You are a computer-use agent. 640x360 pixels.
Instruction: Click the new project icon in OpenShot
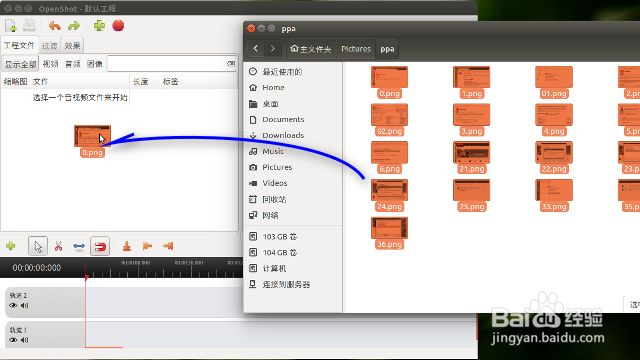11,26
